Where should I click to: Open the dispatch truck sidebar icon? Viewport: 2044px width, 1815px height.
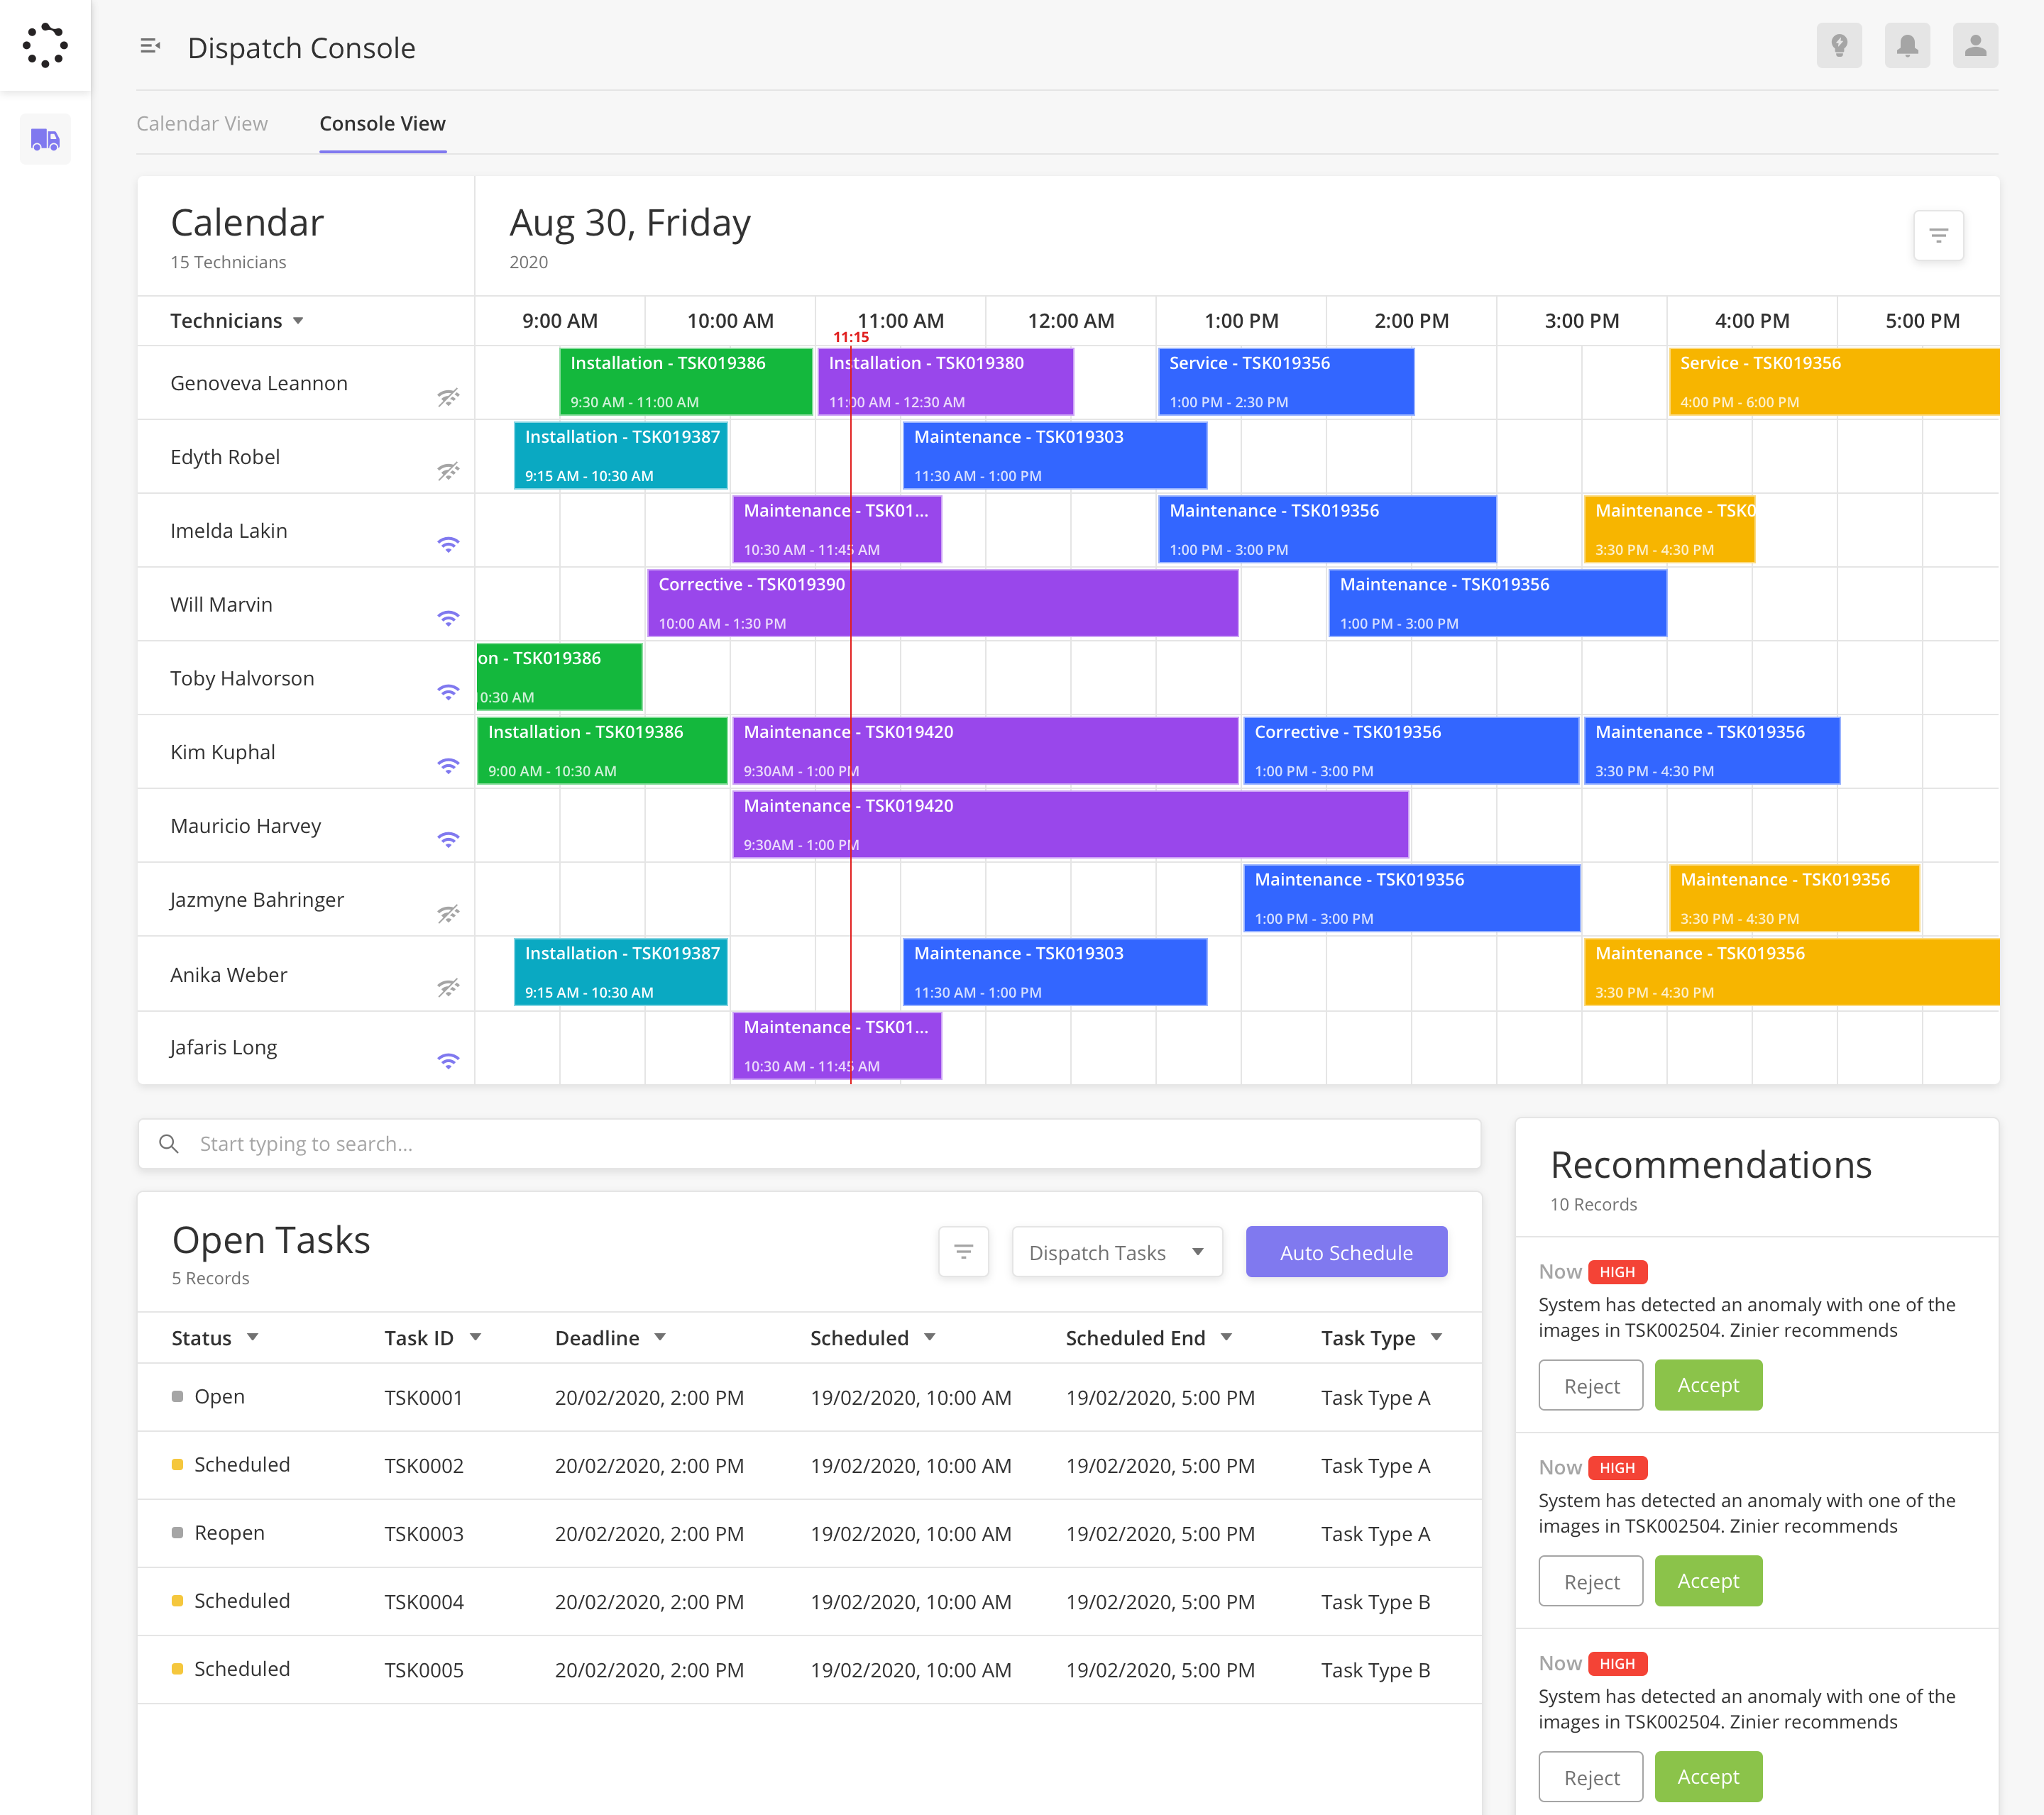pyautogui.click(x=45, y=139)
